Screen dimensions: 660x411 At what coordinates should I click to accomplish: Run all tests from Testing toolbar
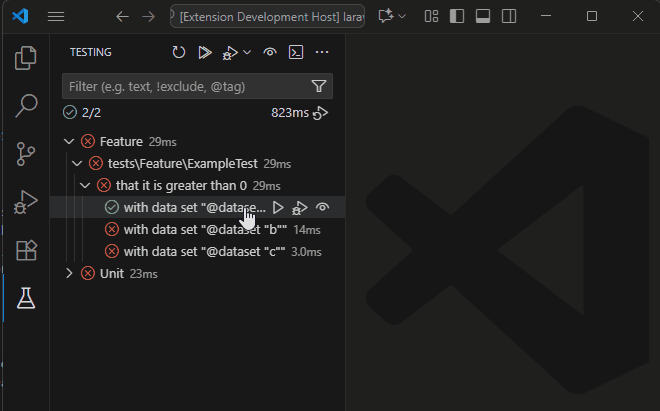point(204,52)
